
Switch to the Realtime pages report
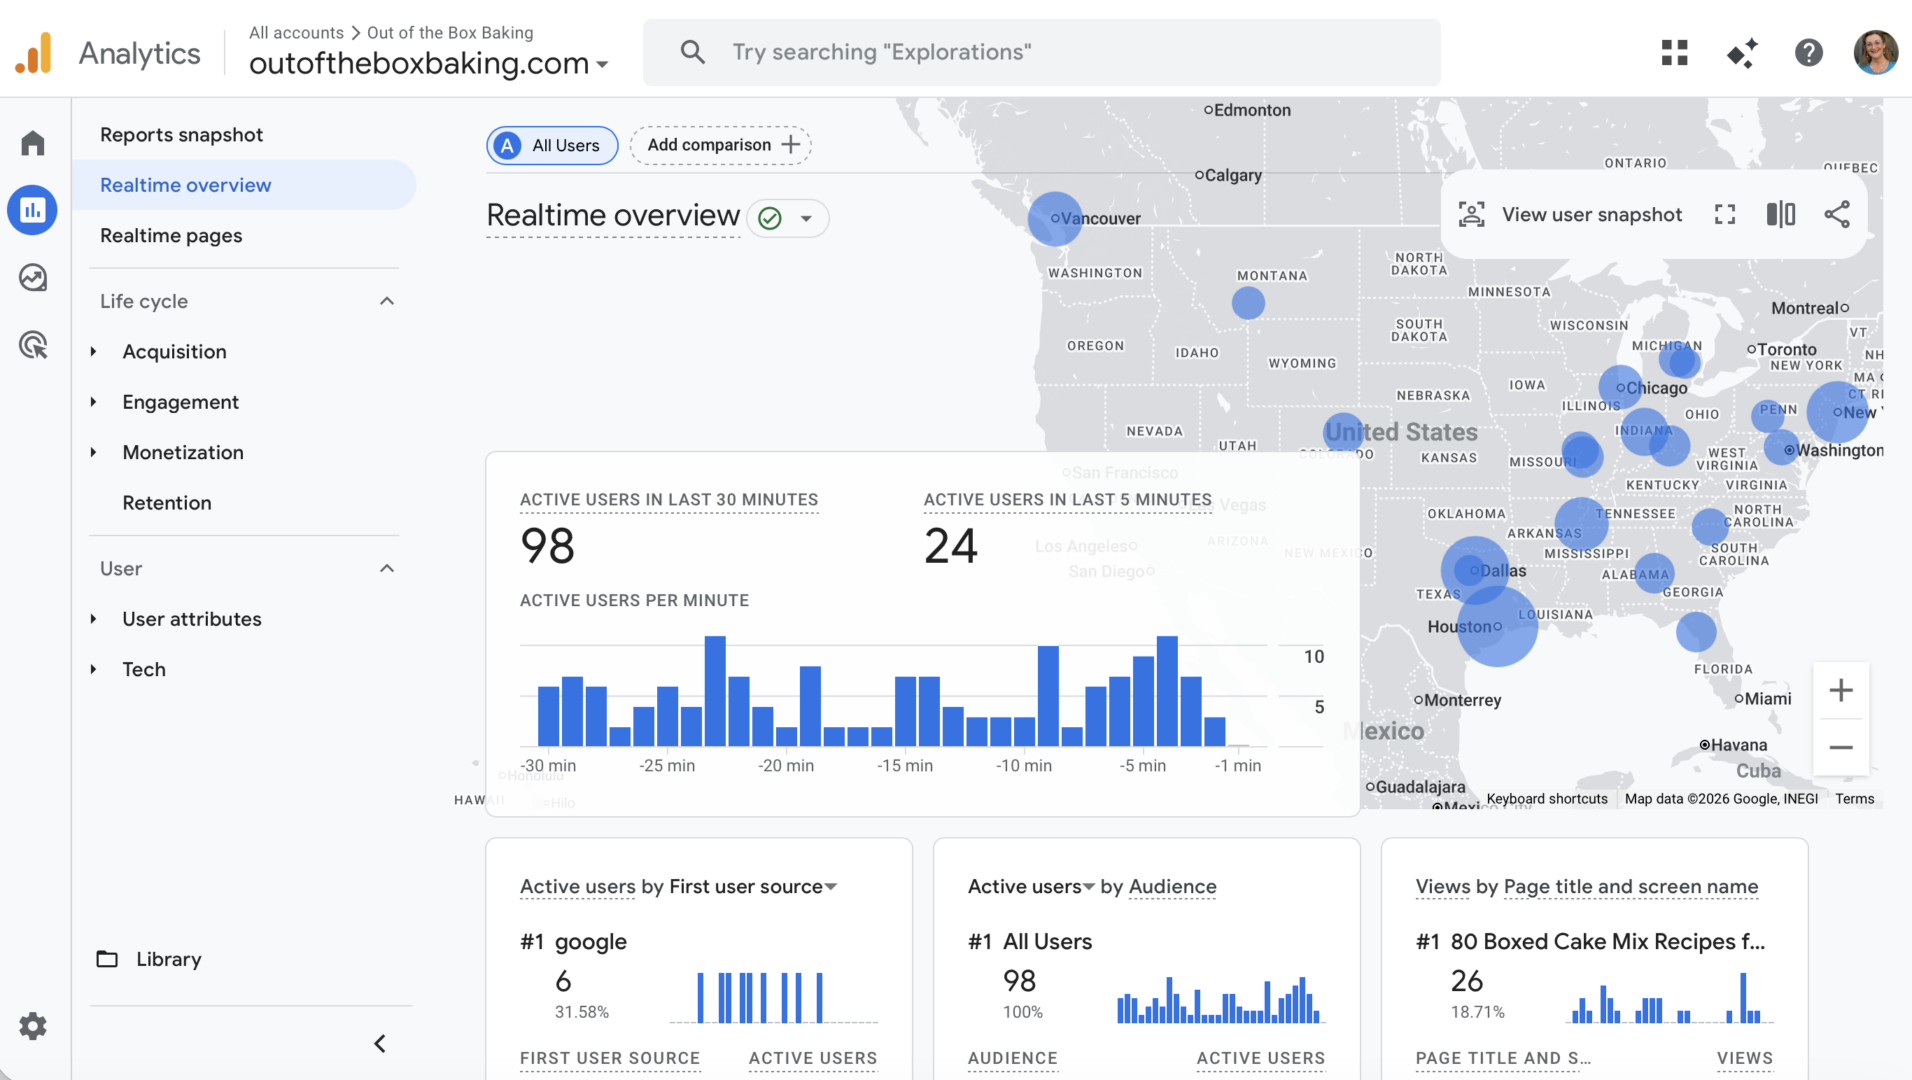coord(171,235)
